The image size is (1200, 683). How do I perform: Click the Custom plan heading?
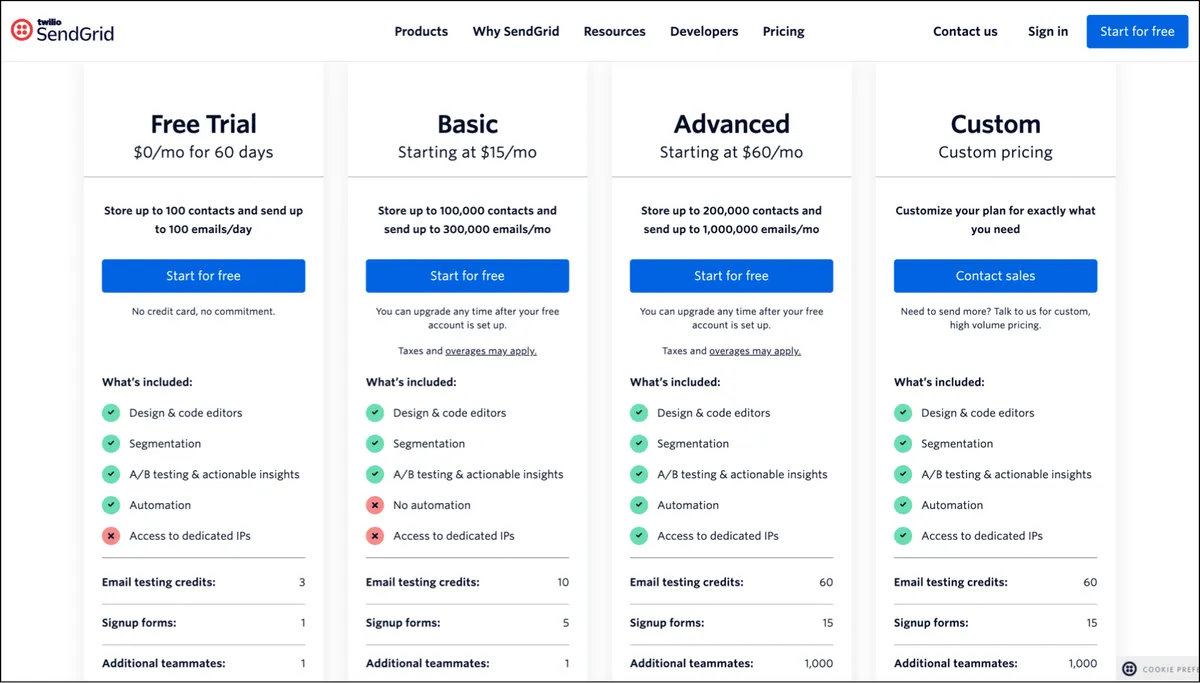995,124
